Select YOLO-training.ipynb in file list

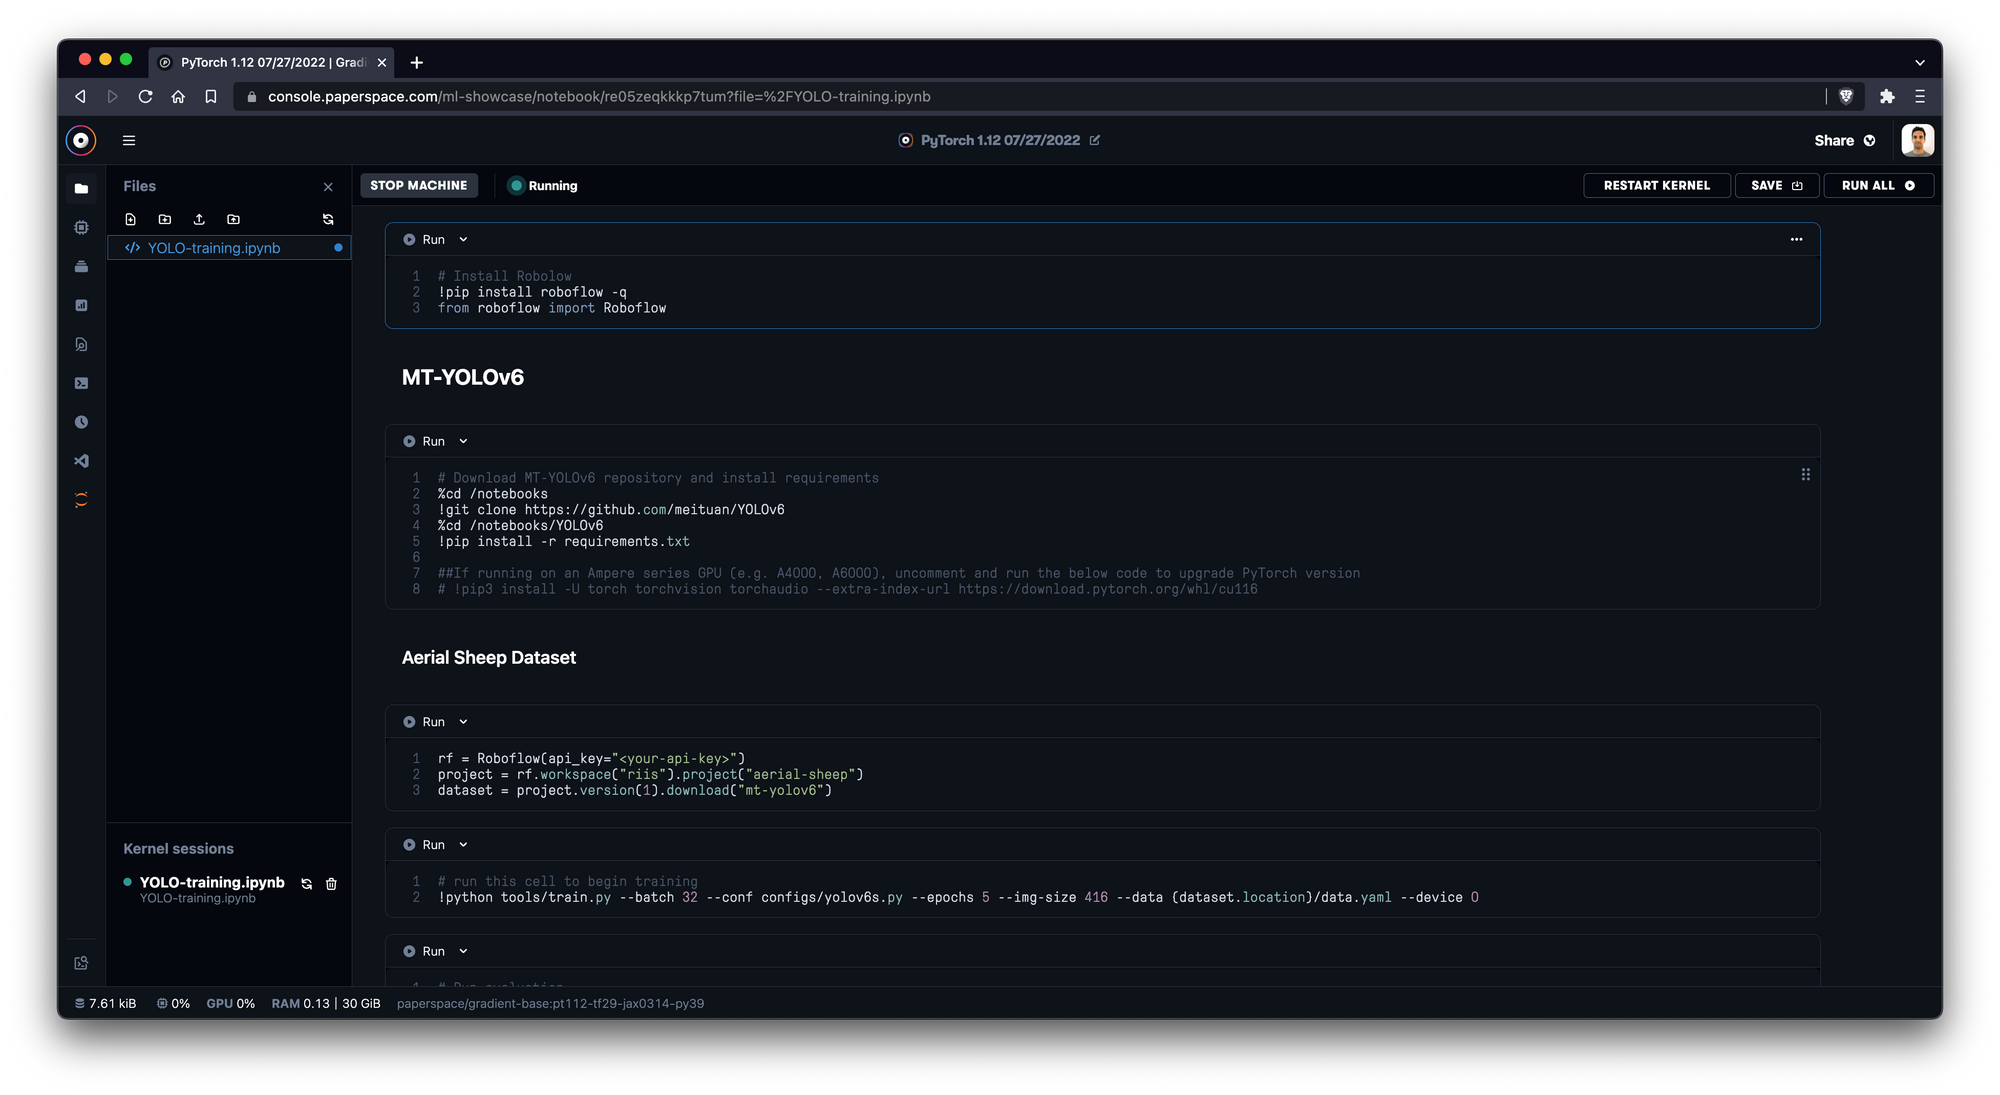(214, 248)
